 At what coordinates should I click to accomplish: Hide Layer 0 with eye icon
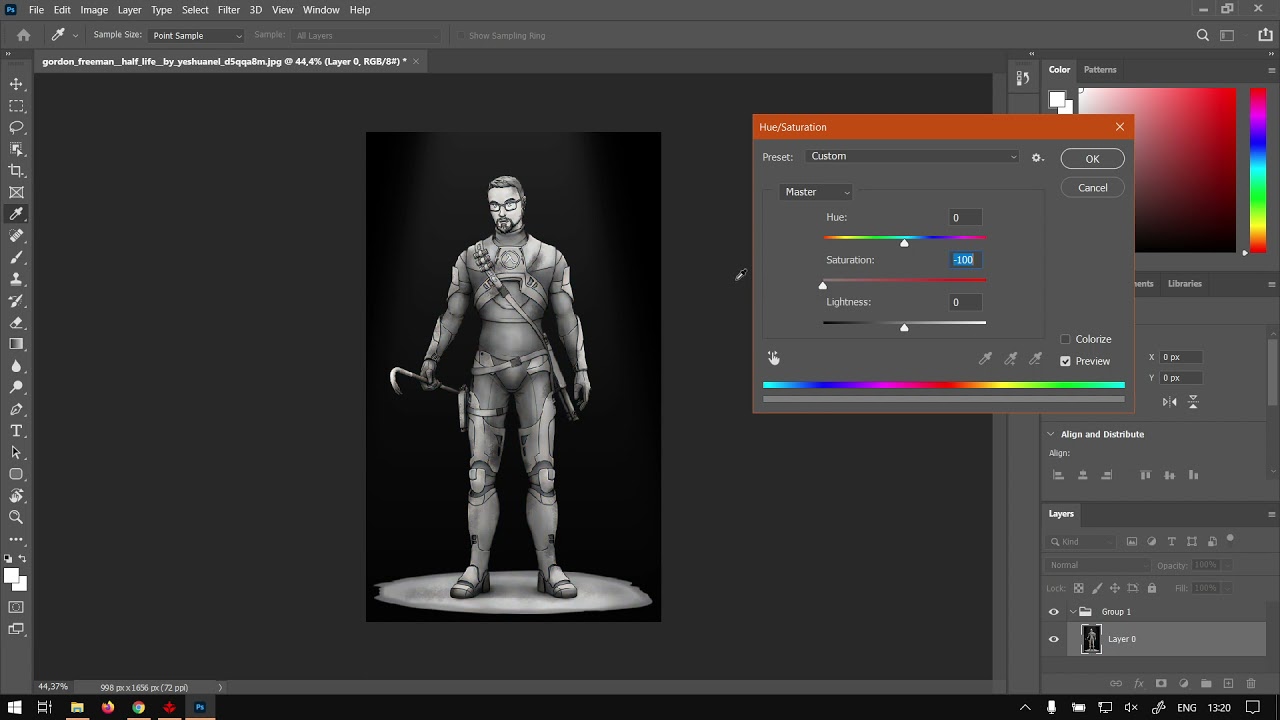1053,639
